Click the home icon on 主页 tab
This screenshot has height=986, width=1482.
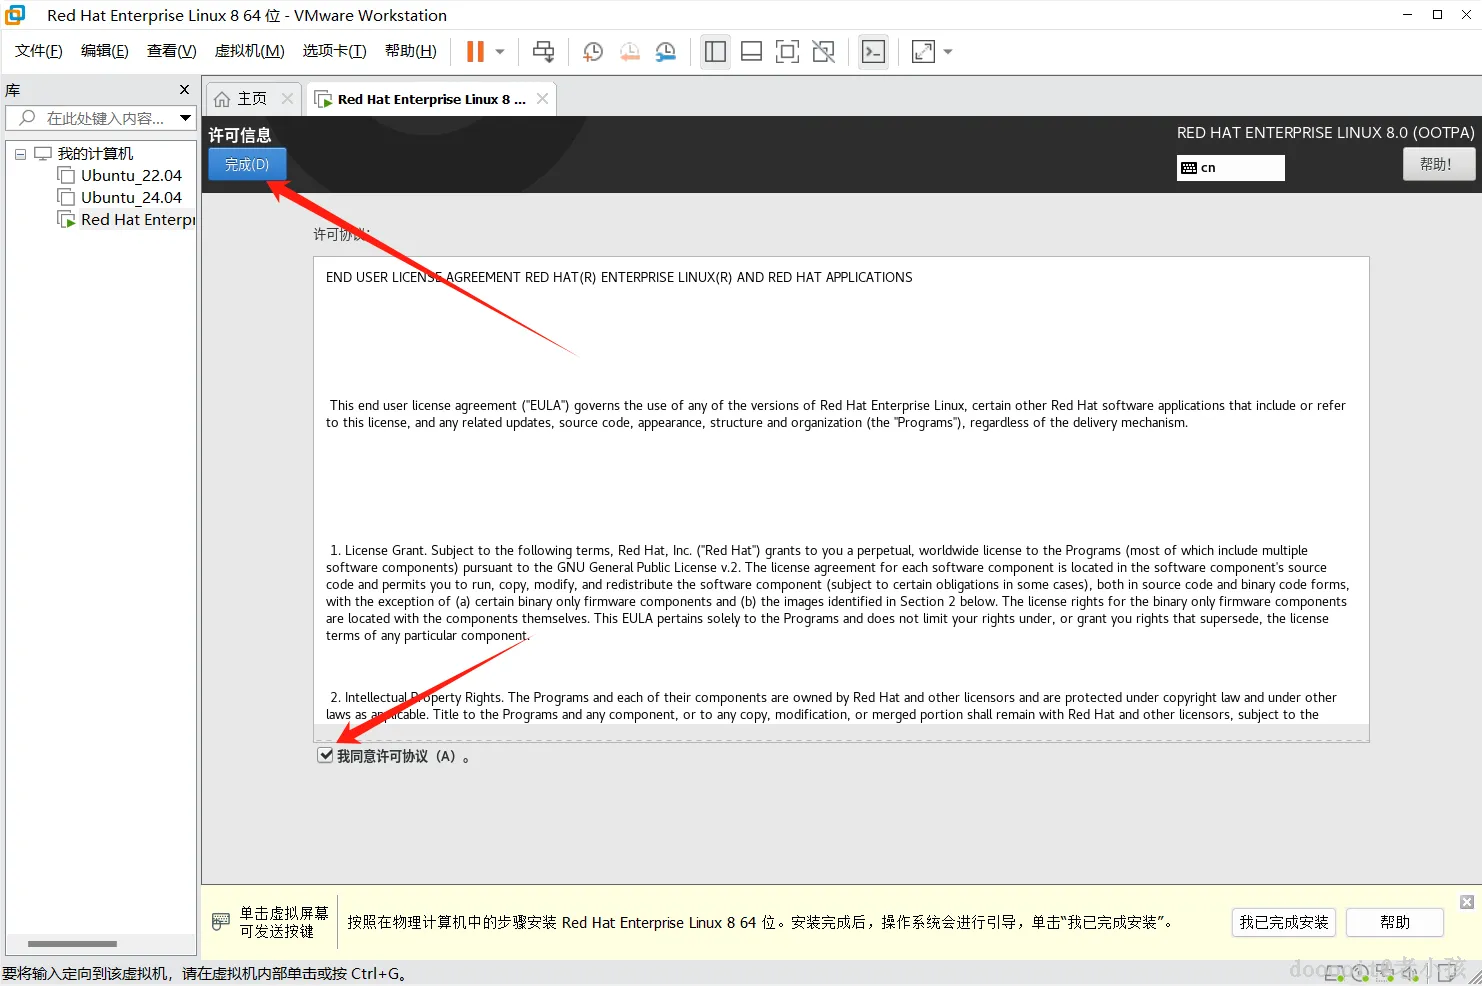click(222, 99)
